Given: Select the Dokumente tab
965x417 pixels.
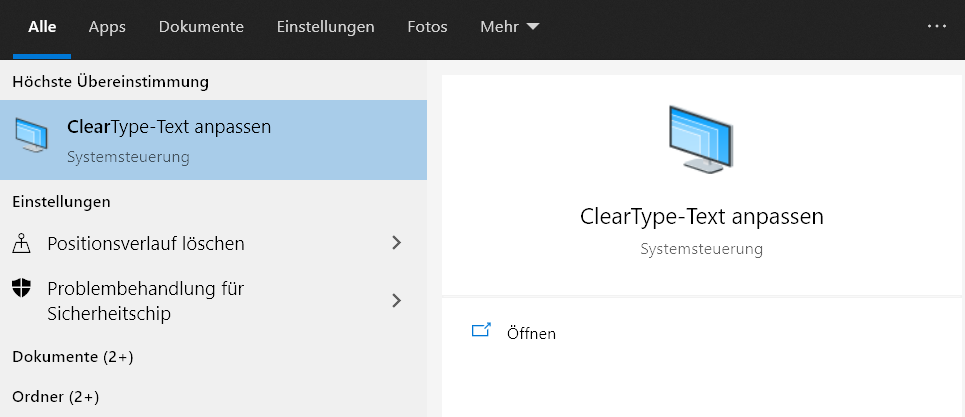Looking at the screenshot, I should click(x=201, y=27).
